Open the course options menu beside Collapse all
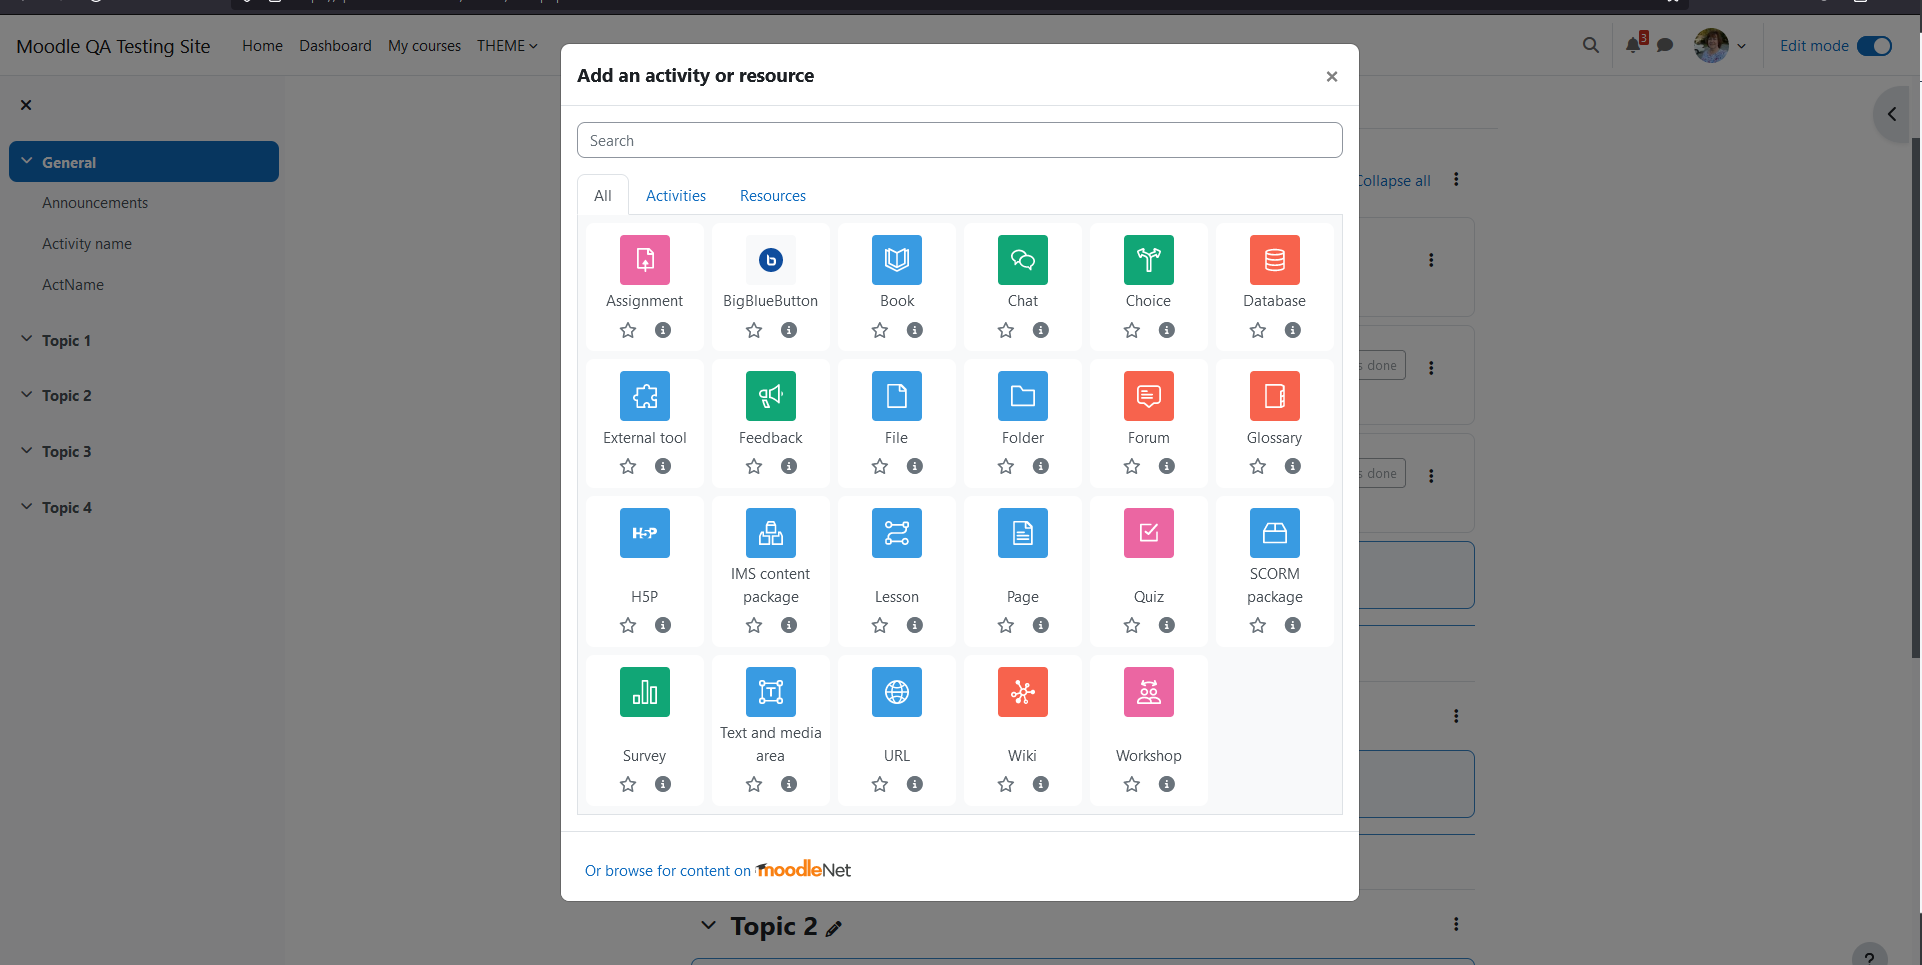Screen dimensions: 1922x965 pyautogui.click(x=1456, y=180)
